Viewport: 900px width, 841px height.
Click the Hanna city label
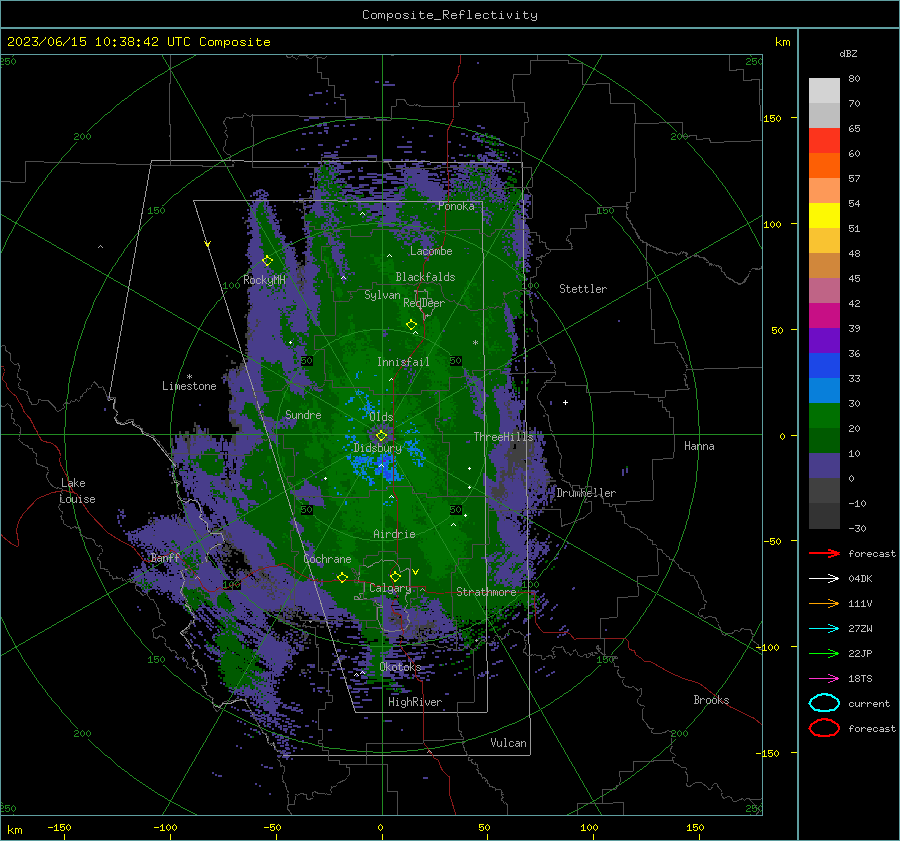click(x=699, y=446)
